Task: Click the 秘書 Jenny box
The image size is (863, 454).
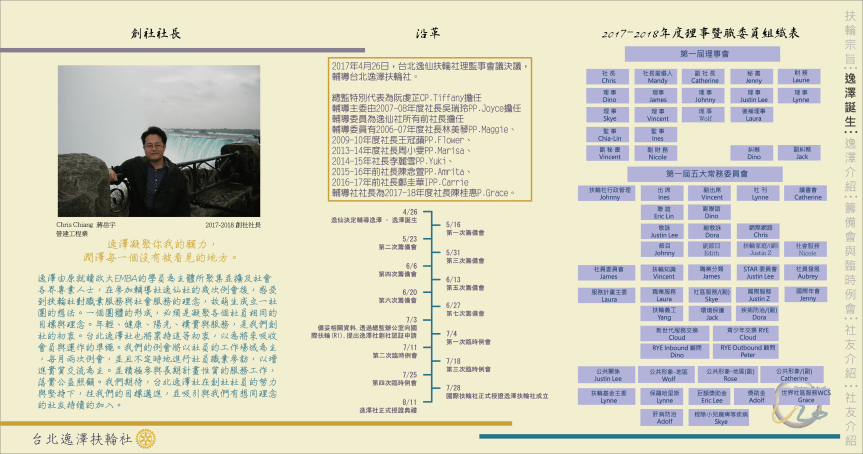Action: point(753,76)
